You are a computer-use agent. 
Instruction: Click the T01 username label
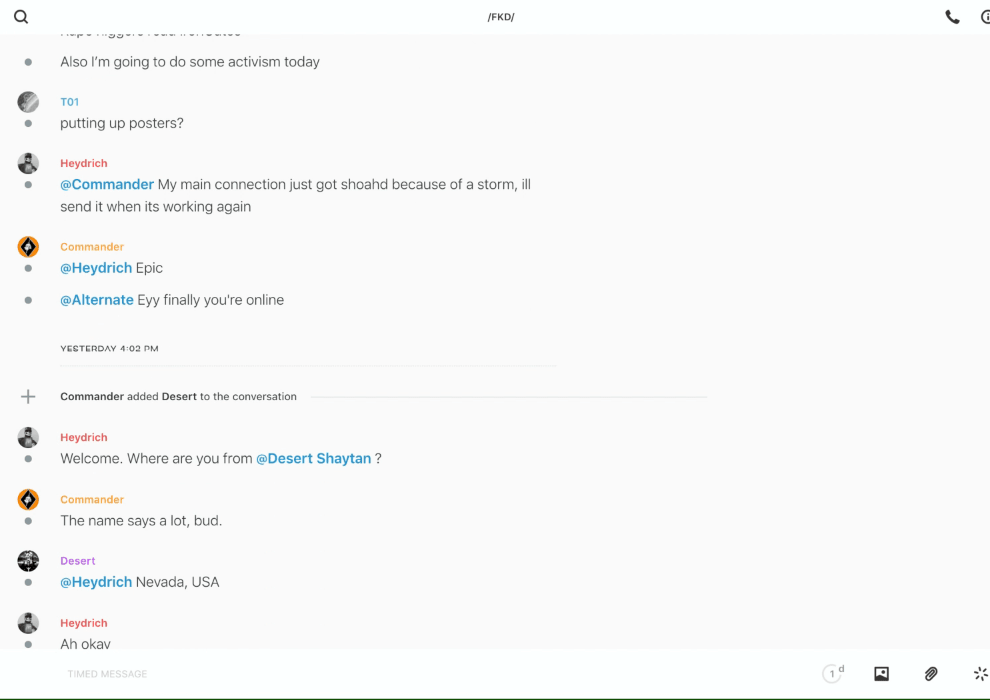(69, 102)
